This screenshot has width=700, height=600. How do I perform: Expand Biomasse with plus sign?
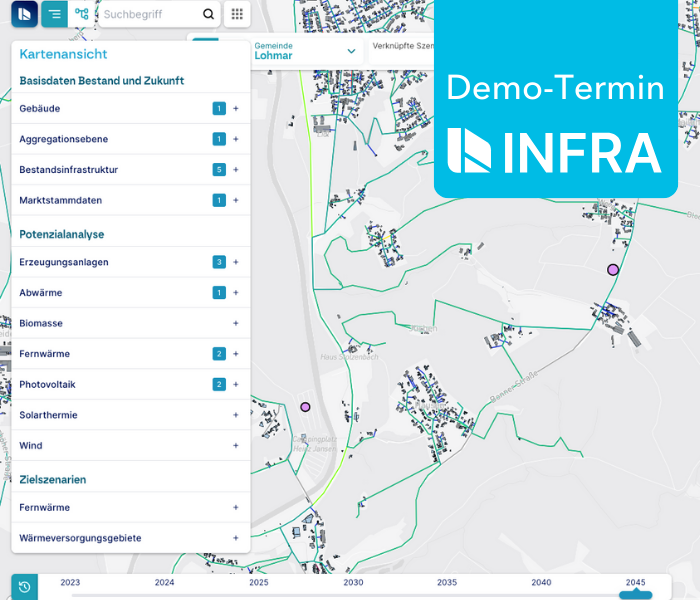(x=236, y=323)
